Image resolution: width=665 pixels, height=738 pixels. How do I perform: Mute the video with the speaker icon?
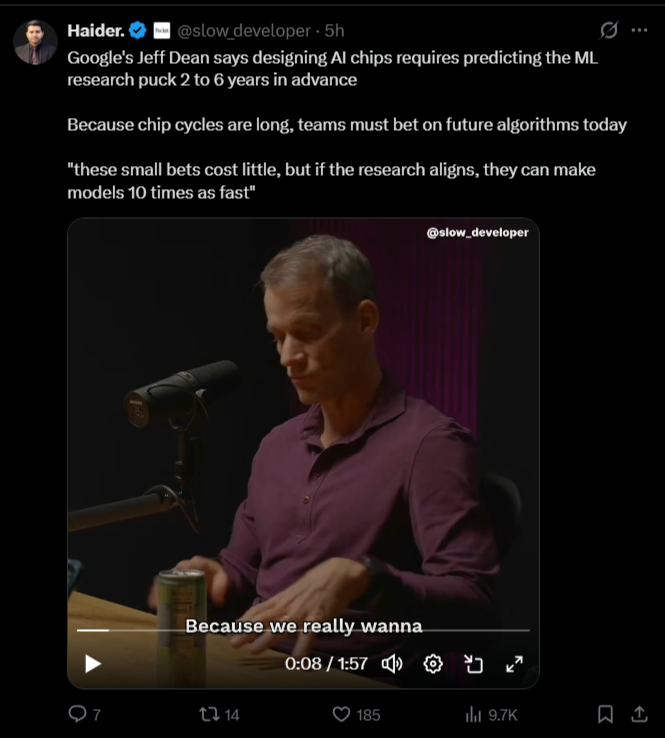pos(392,664)
